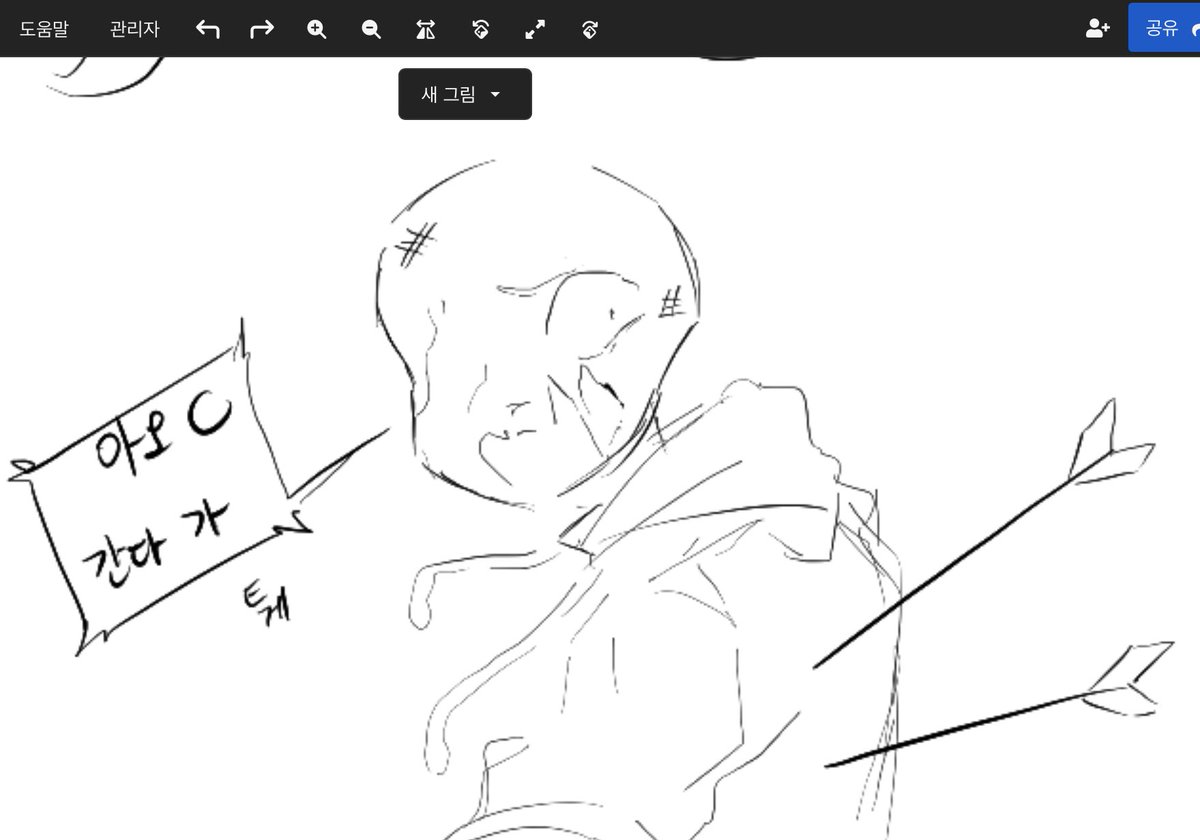Image resolution: width=1200 pixels, height=840 pixels.
Task: Toggle fullscreen with the expand arrows icon
Action: pyautogui.click(x=535, y=29)
